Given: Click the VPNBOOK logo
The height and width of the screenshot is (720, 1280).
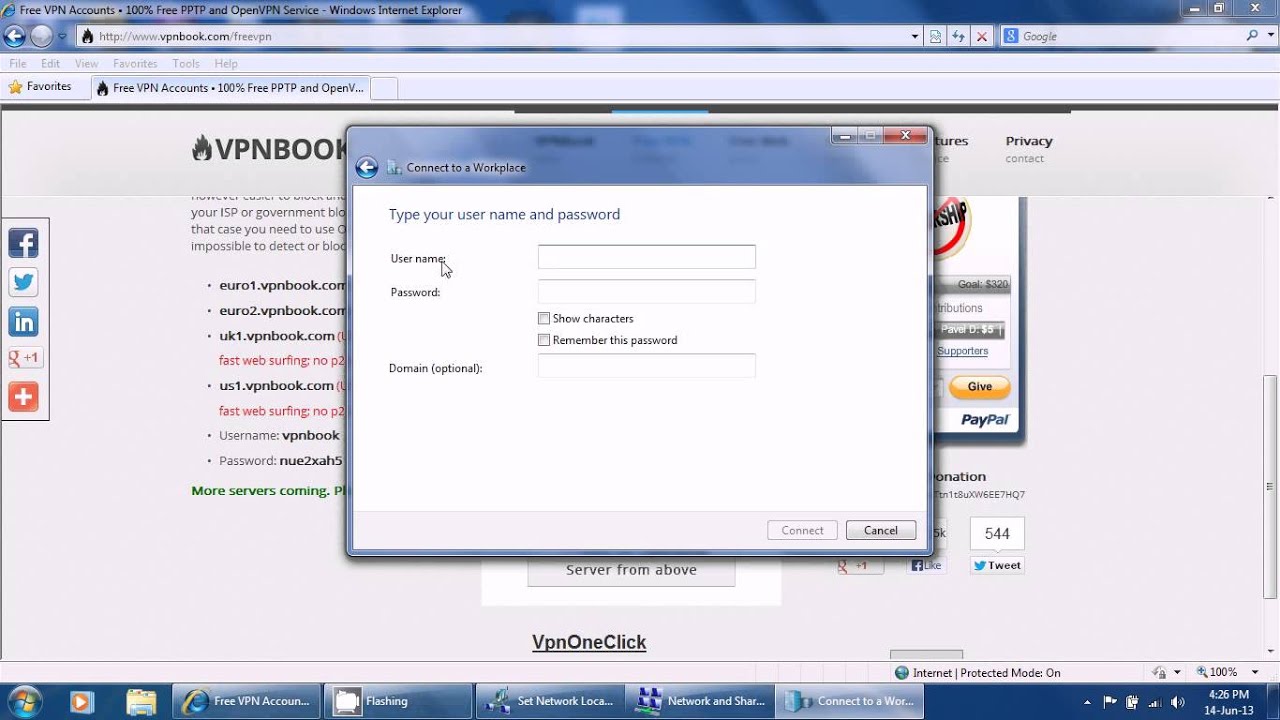Looking at the screenshot, I should point(269,149).
